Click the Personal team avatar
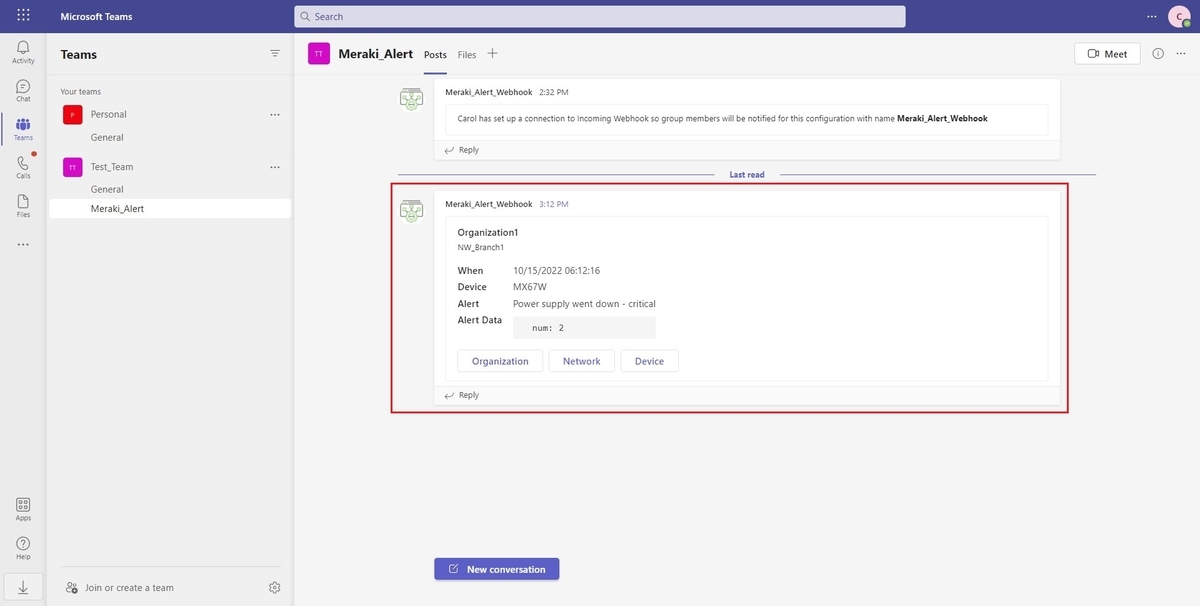 (x=72, y=115)
